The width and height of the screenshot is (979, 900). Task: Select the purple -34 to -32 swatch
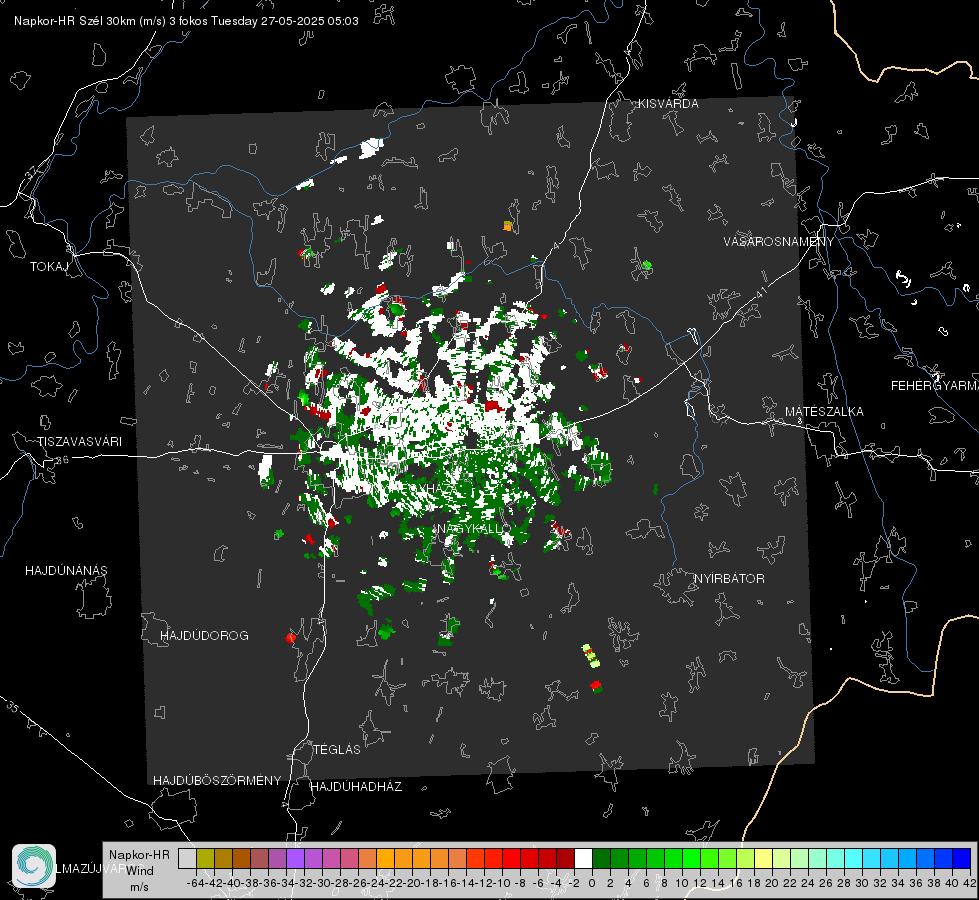tap(295, 859)
